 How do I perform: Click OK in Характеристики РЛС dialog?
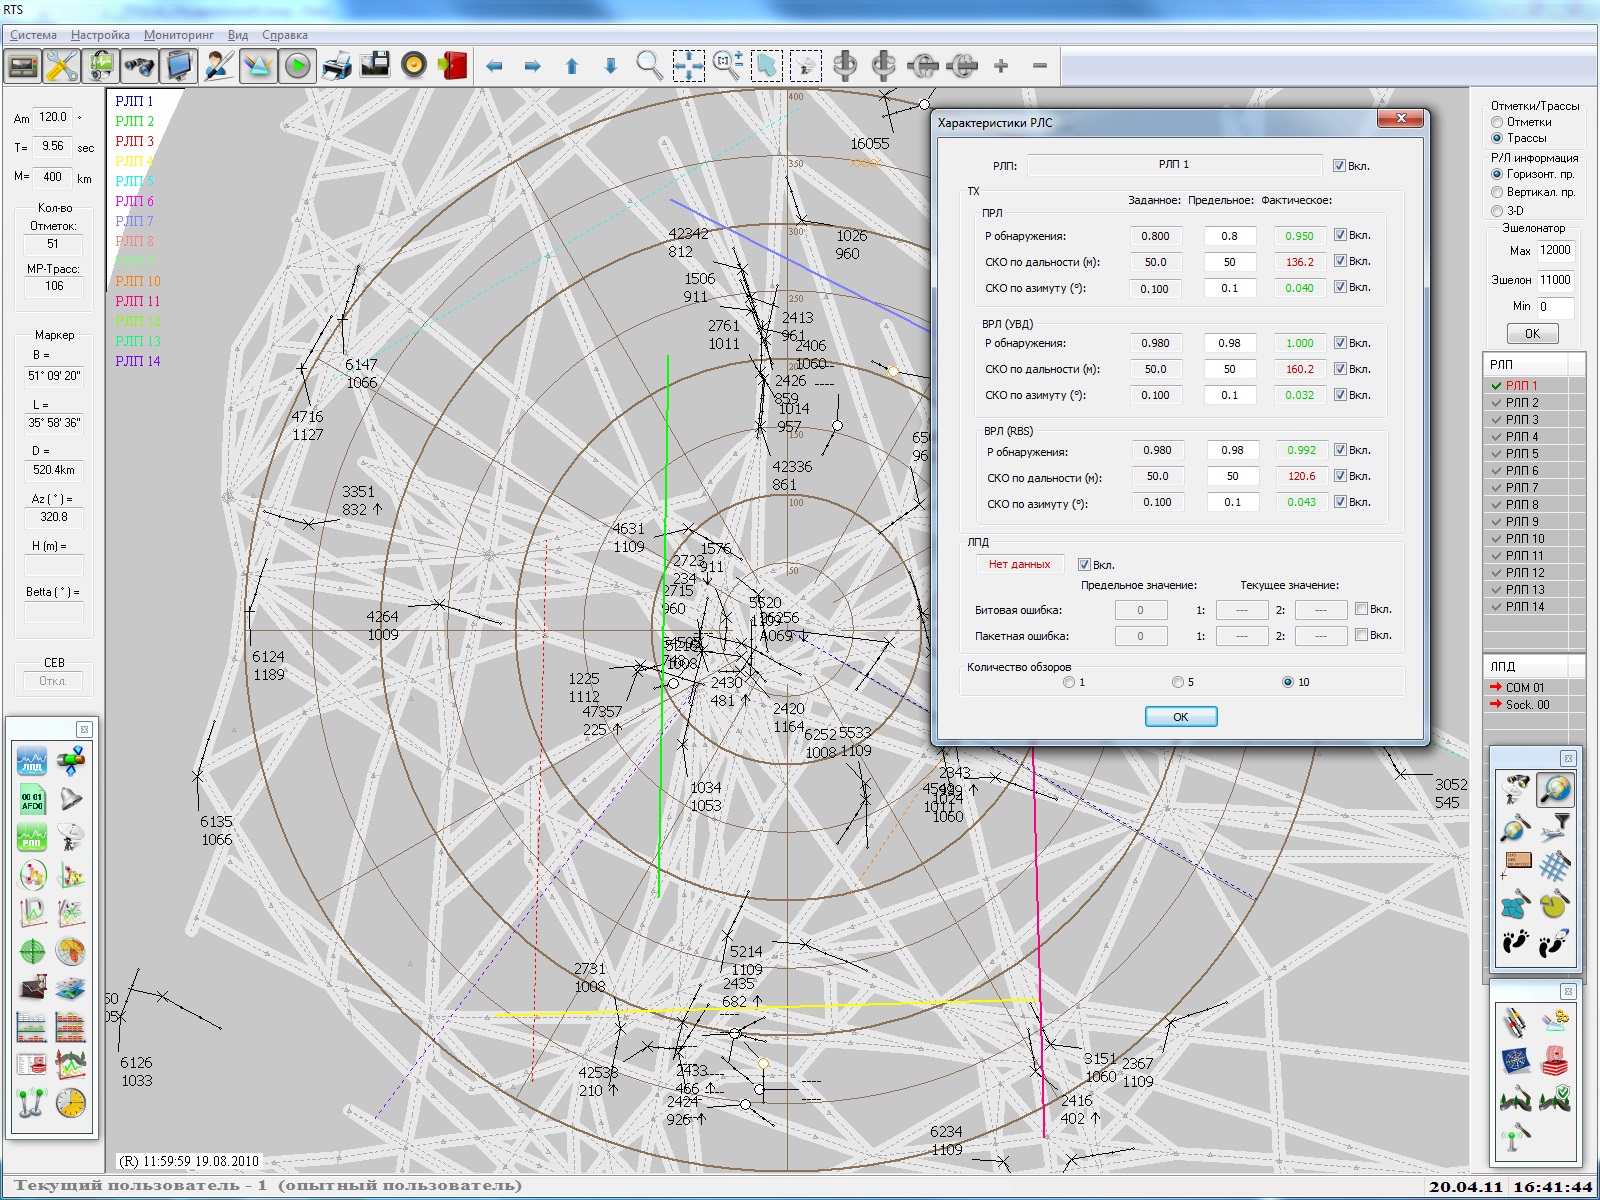tap(1181, 717)
